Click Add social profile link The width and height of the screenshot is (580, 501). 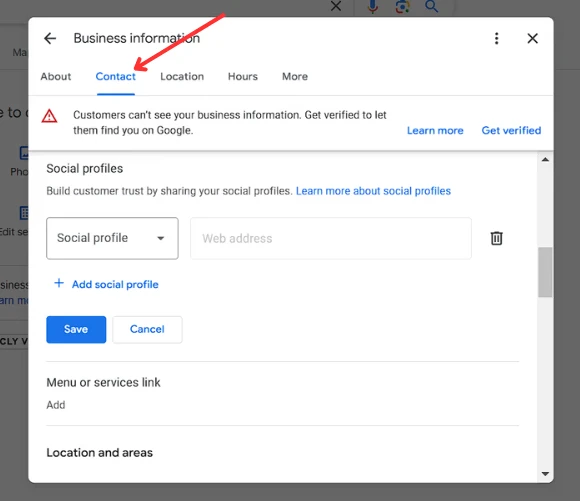[115, 284]
